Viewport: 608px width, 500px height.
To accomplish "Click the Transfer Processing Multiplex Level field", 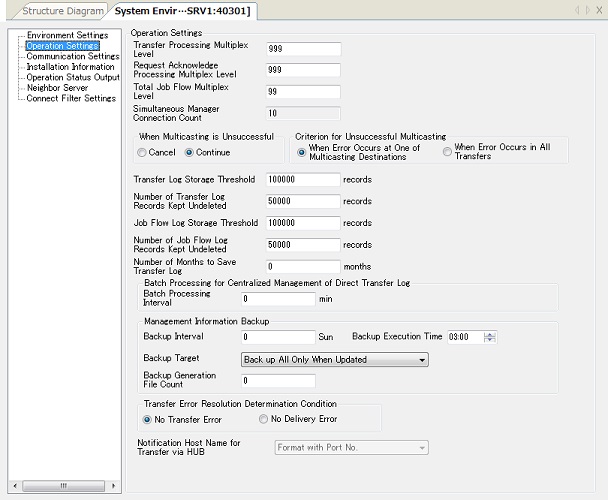I will (x=304, y=49).
